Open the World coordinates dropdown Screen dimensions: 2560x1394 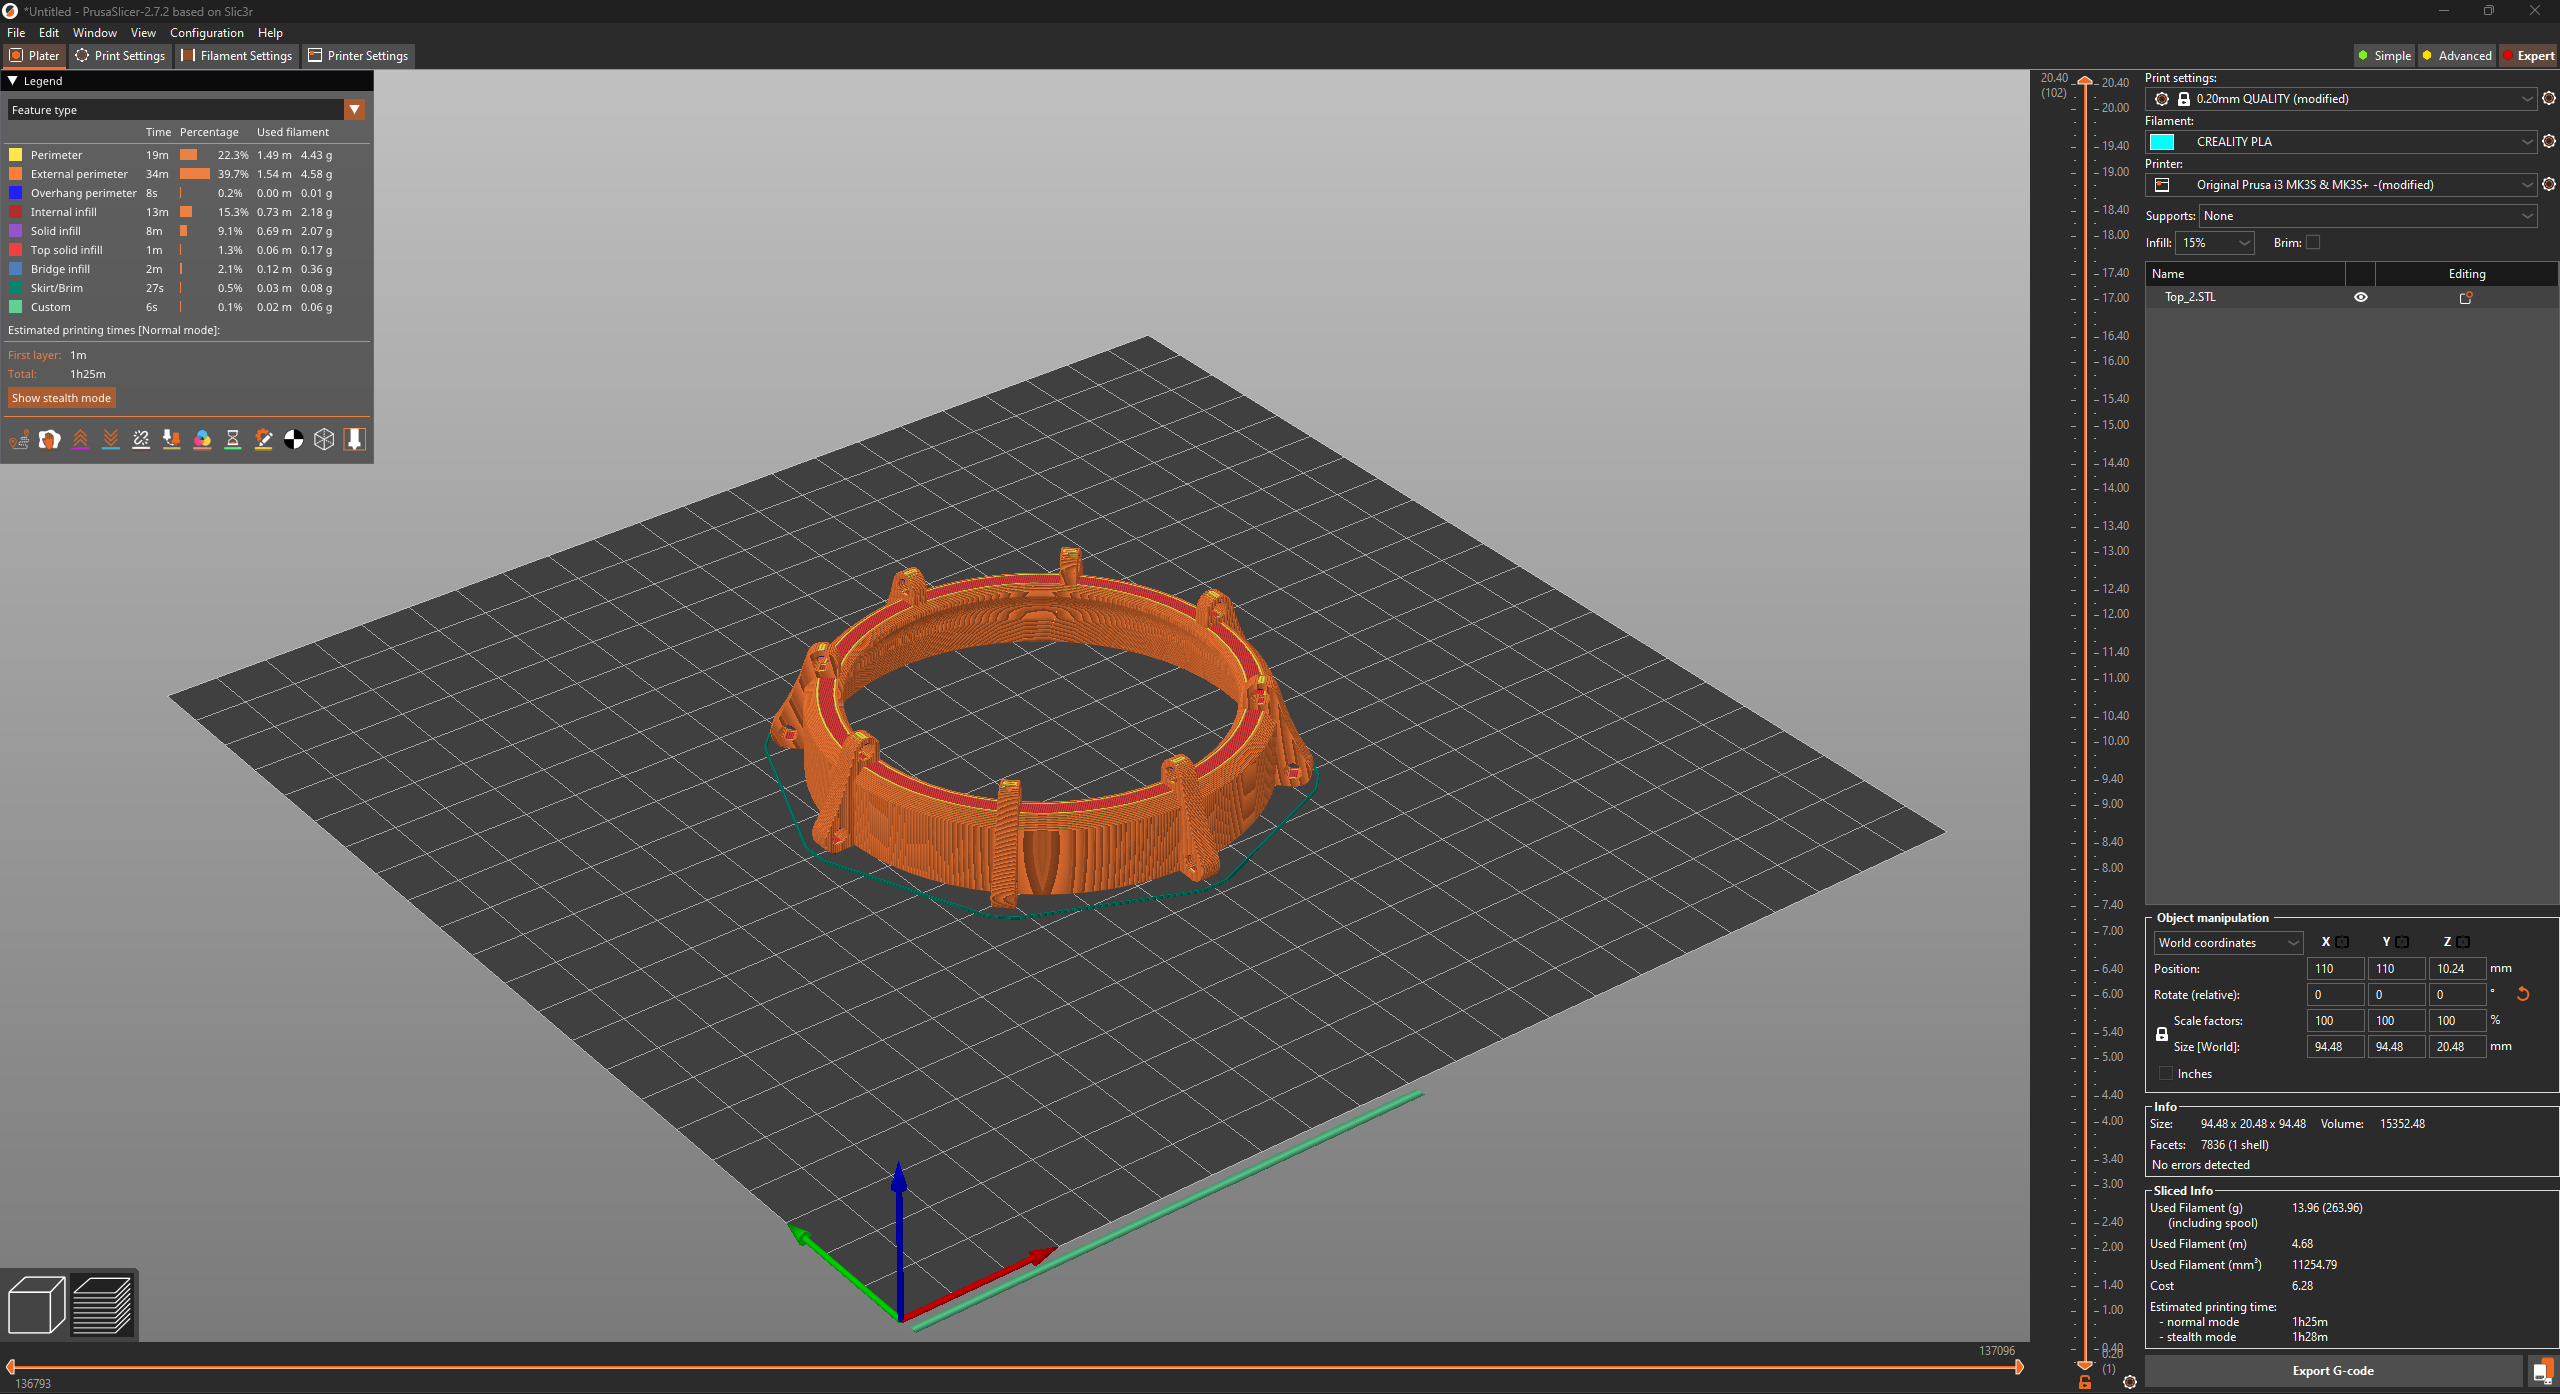[2228, 943]
